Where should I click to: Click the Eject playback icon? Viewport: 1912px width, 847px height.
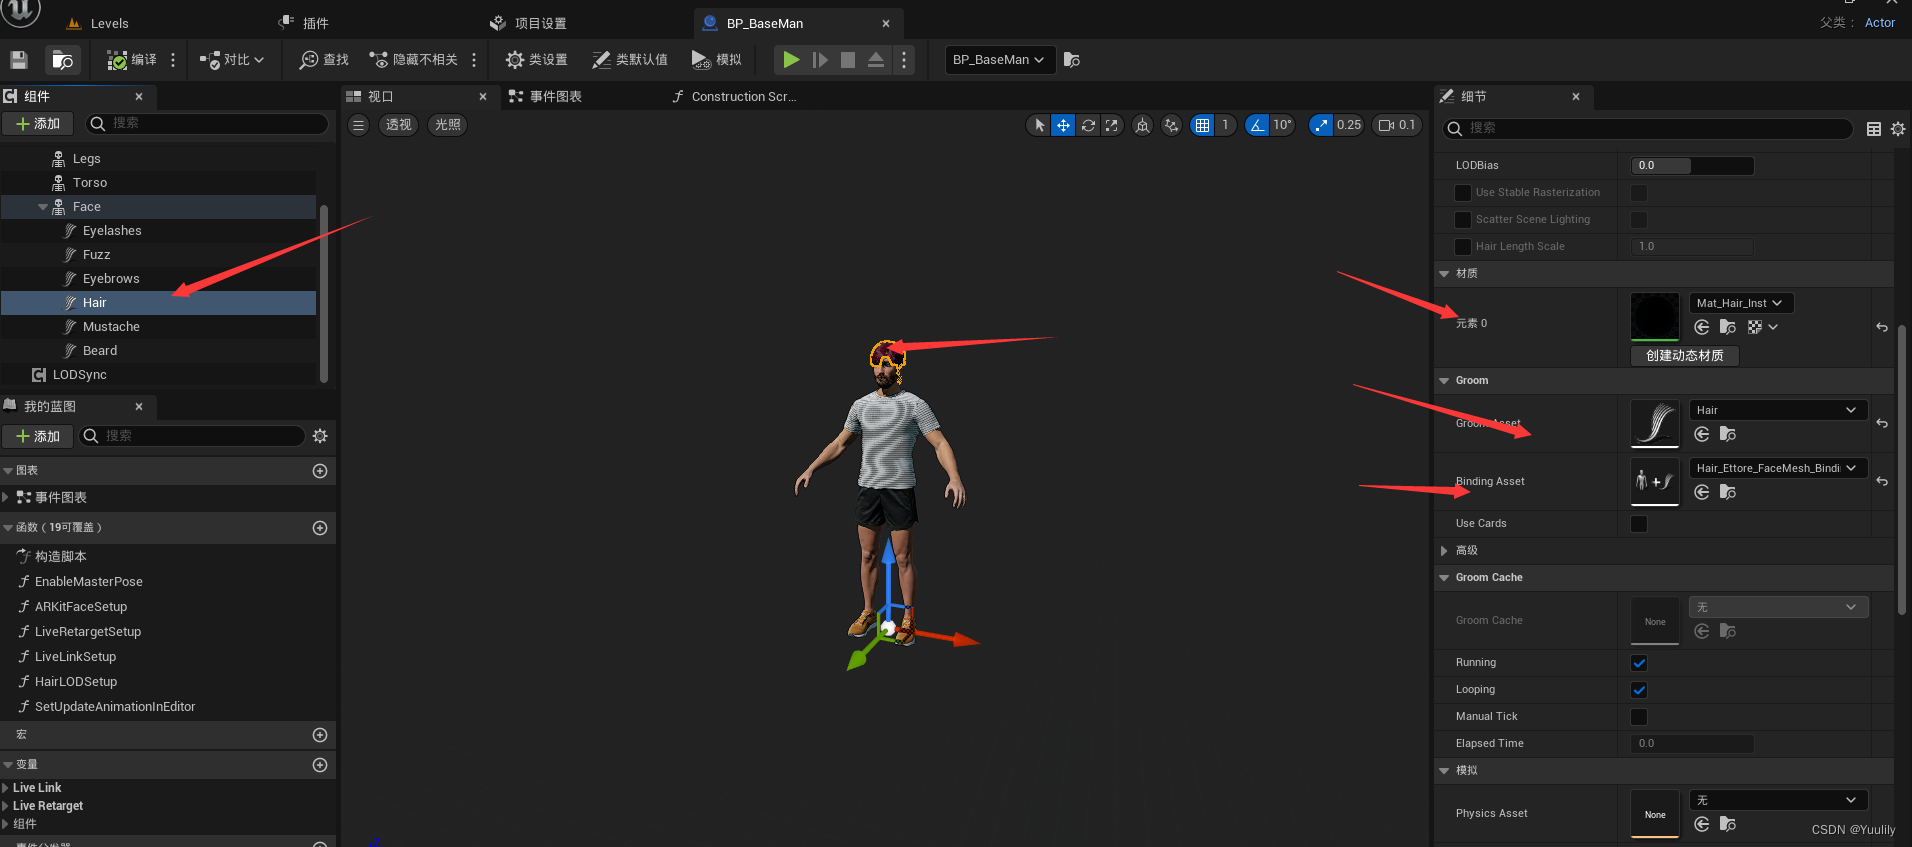coord(876,60)
